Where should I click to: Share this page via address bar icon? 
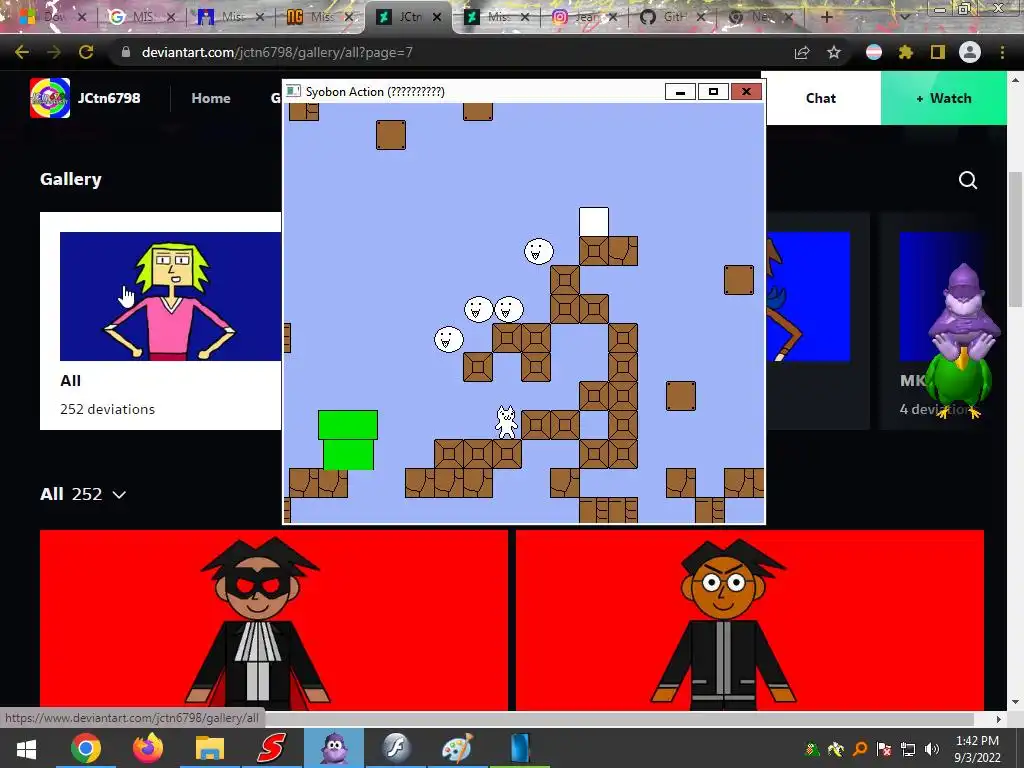[802, 52]
